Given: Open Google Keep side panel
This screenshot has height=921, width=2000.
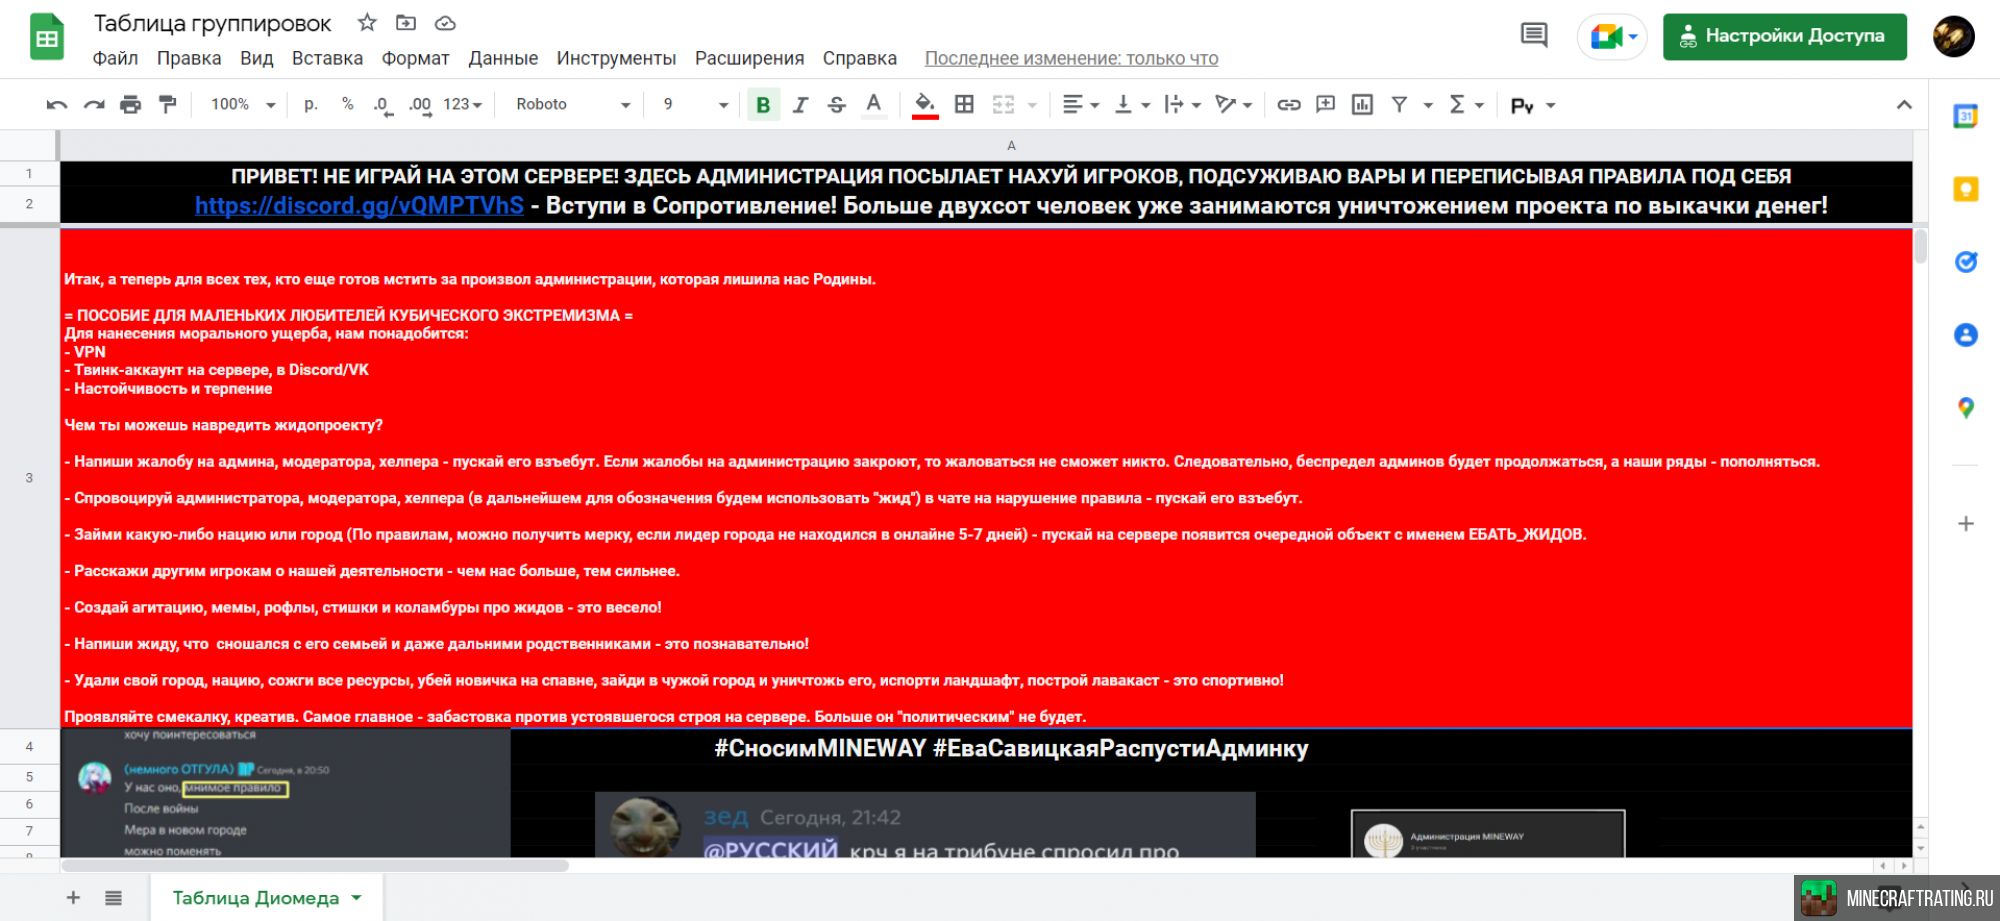Looking at the screenshot, I should pos(1966,189).
